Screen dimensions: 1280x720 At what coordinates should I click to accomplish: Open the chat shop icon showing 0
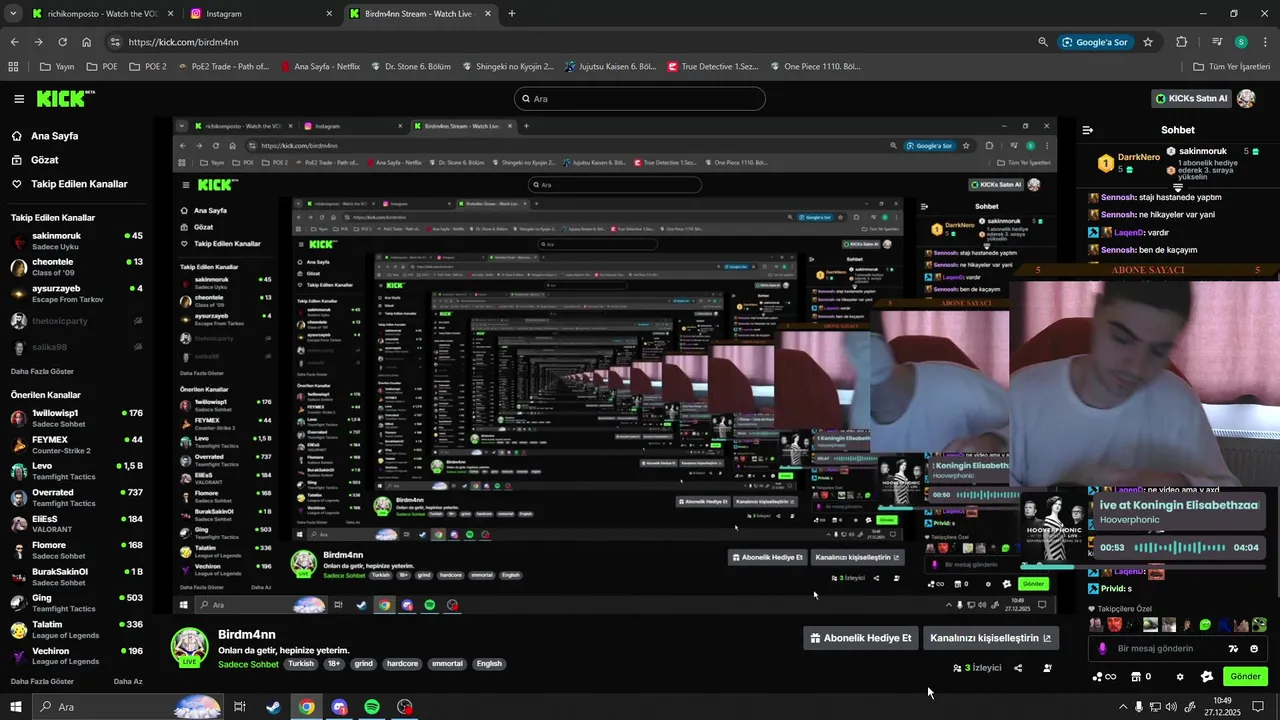pos(1140,677)
